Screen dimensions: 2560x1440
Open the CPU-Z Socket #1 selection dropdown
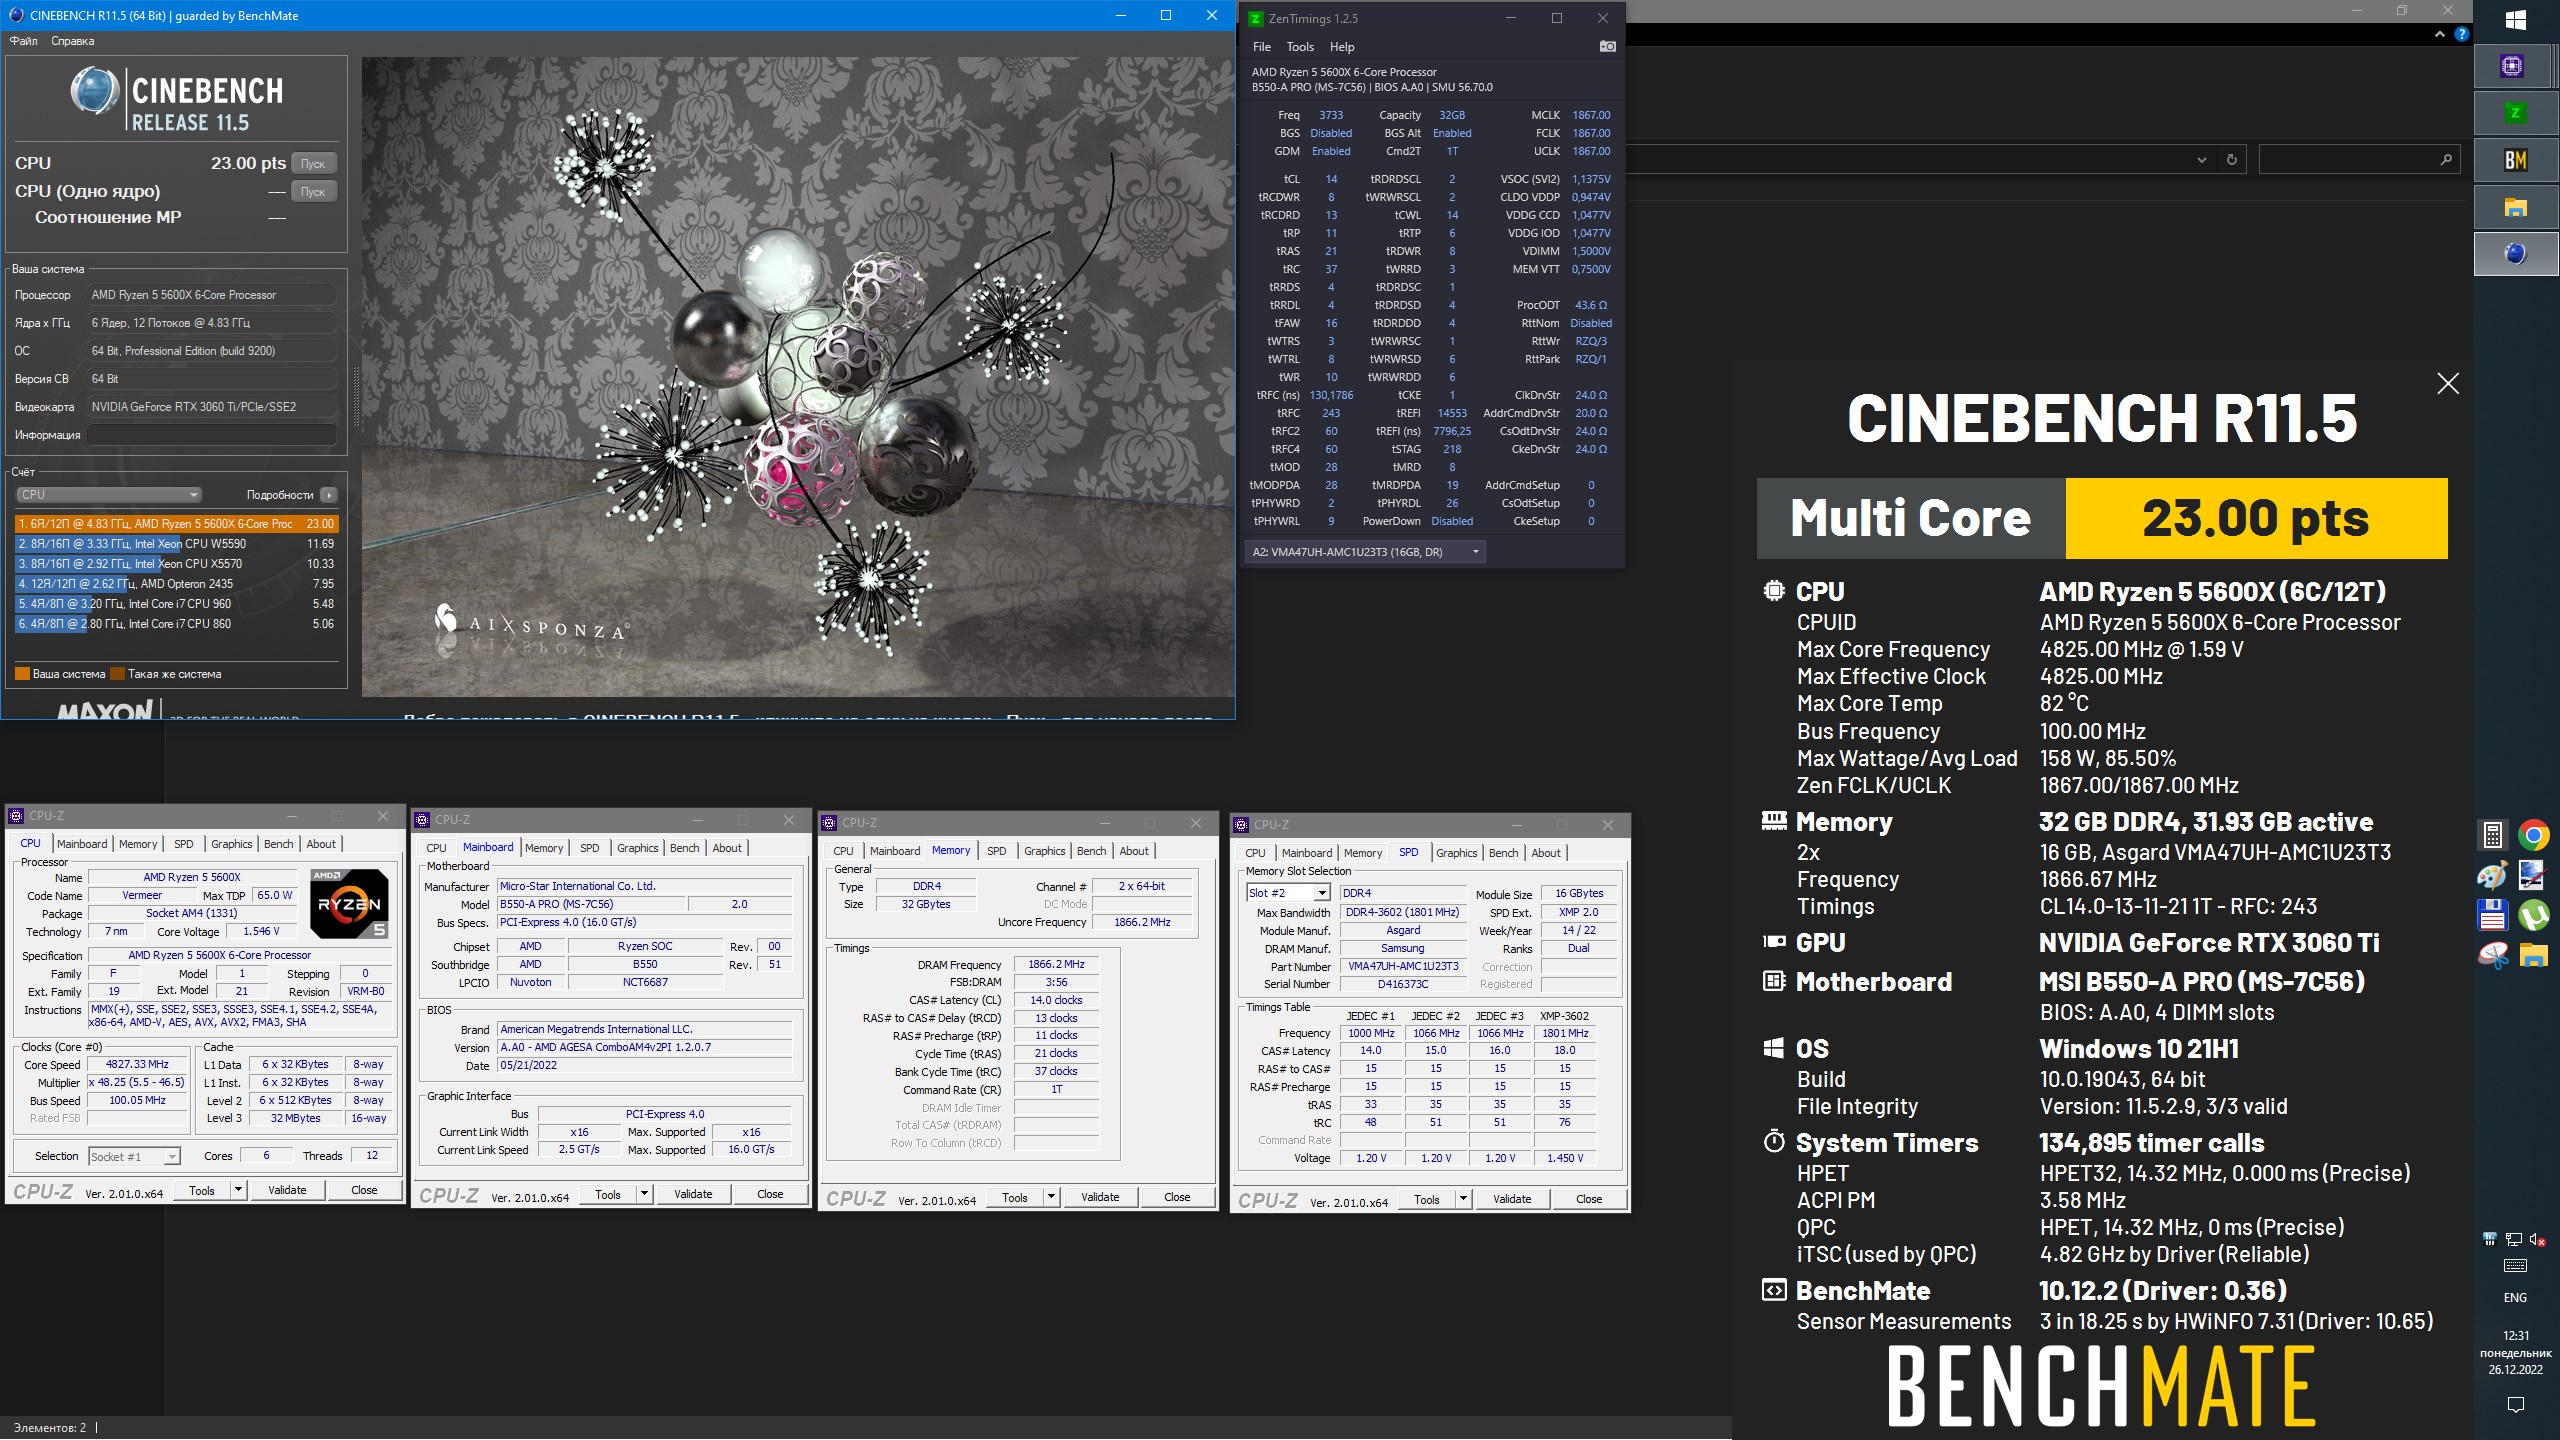134,1157
